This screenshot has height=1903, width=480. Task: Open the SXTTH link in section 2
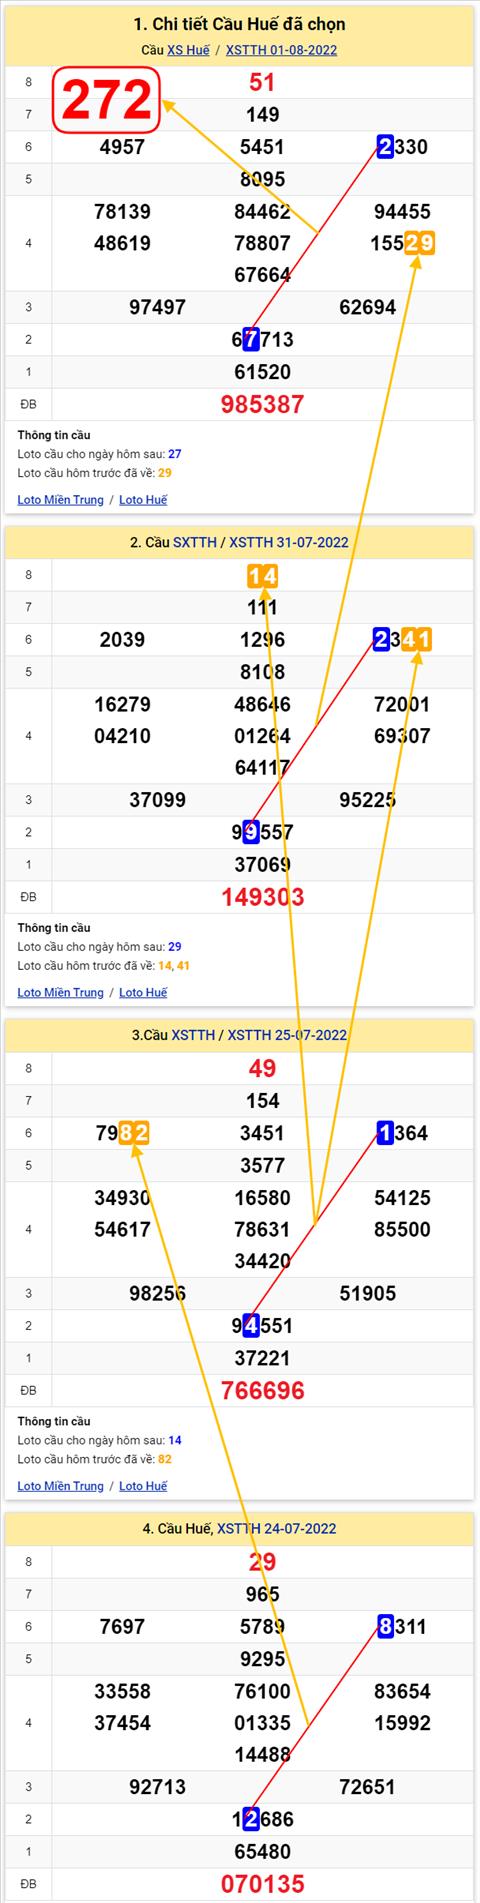tap(195, 542)
